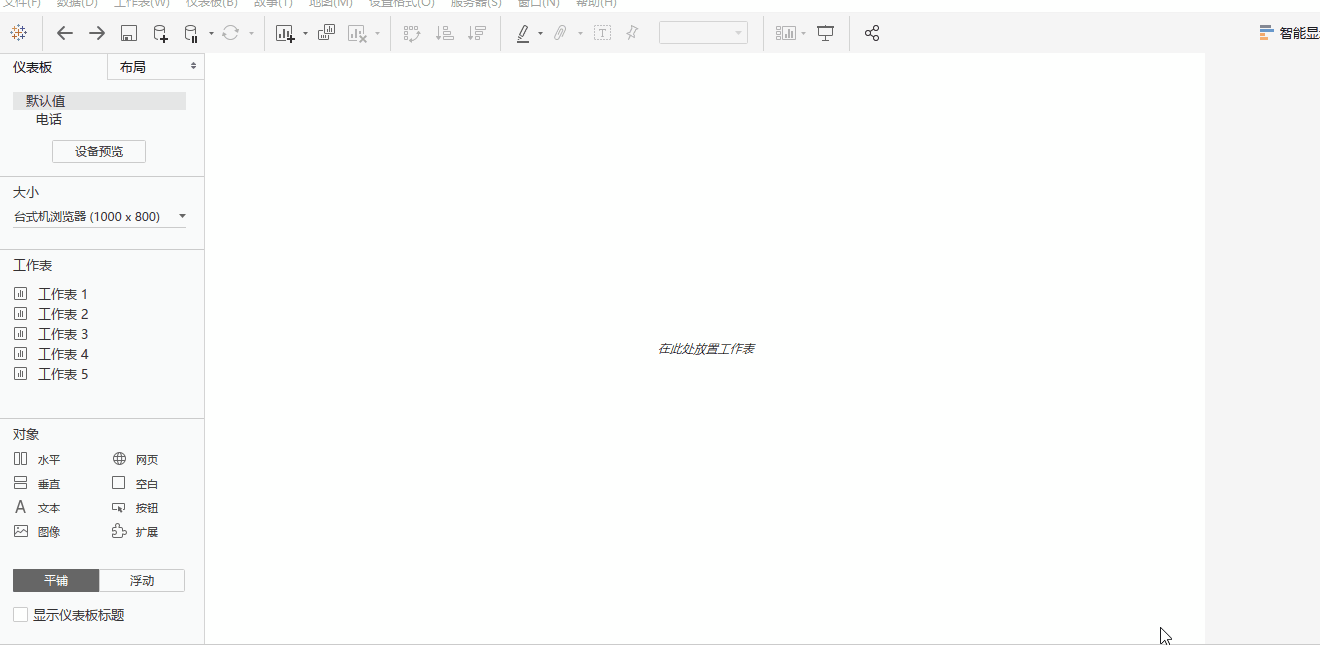
Task: Sort descending icon in toolbar
Action: 477,33
